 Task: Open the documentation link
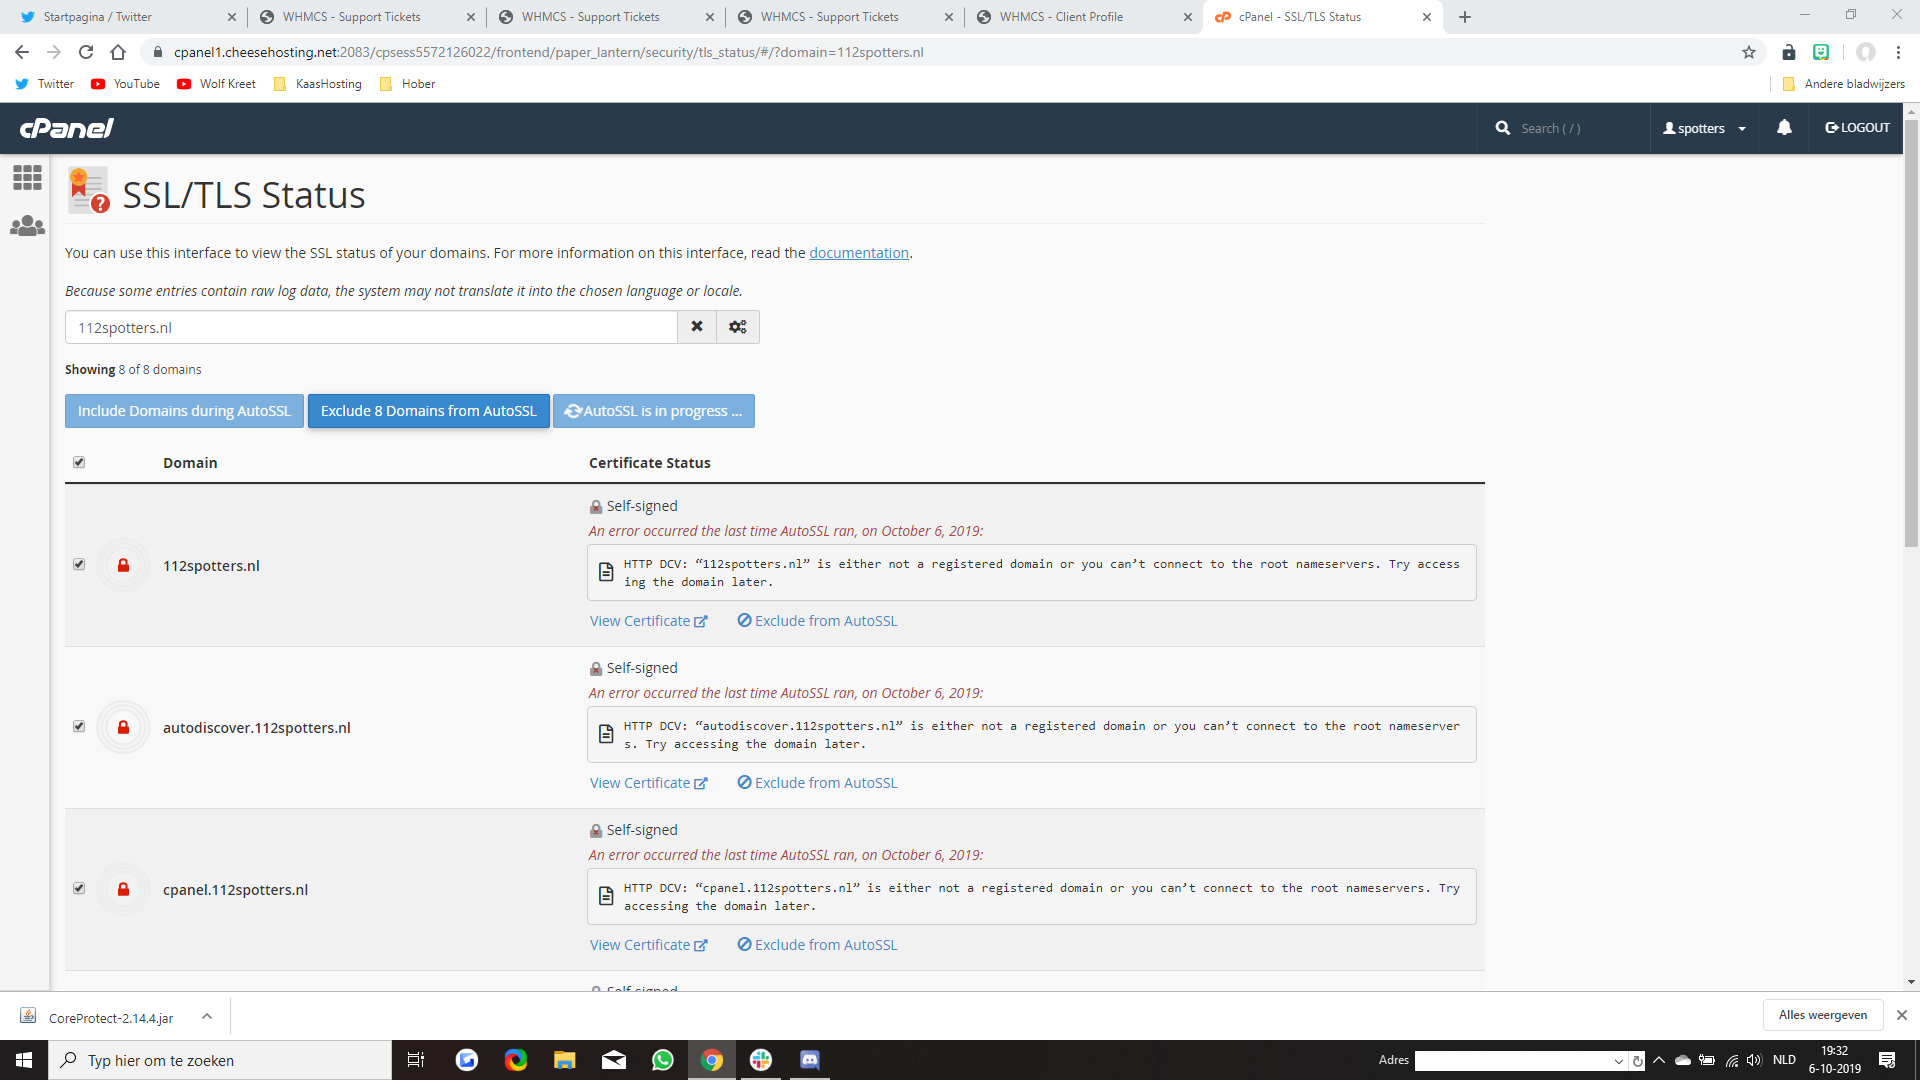click(x=858, y=253)
